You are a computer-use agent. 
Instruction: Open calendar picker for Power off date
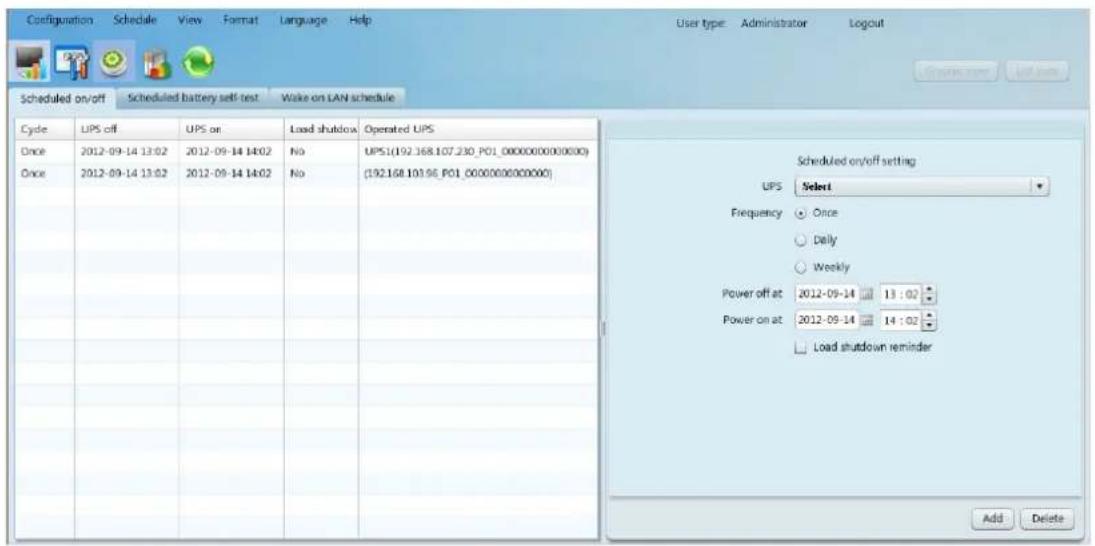(865, 295)
